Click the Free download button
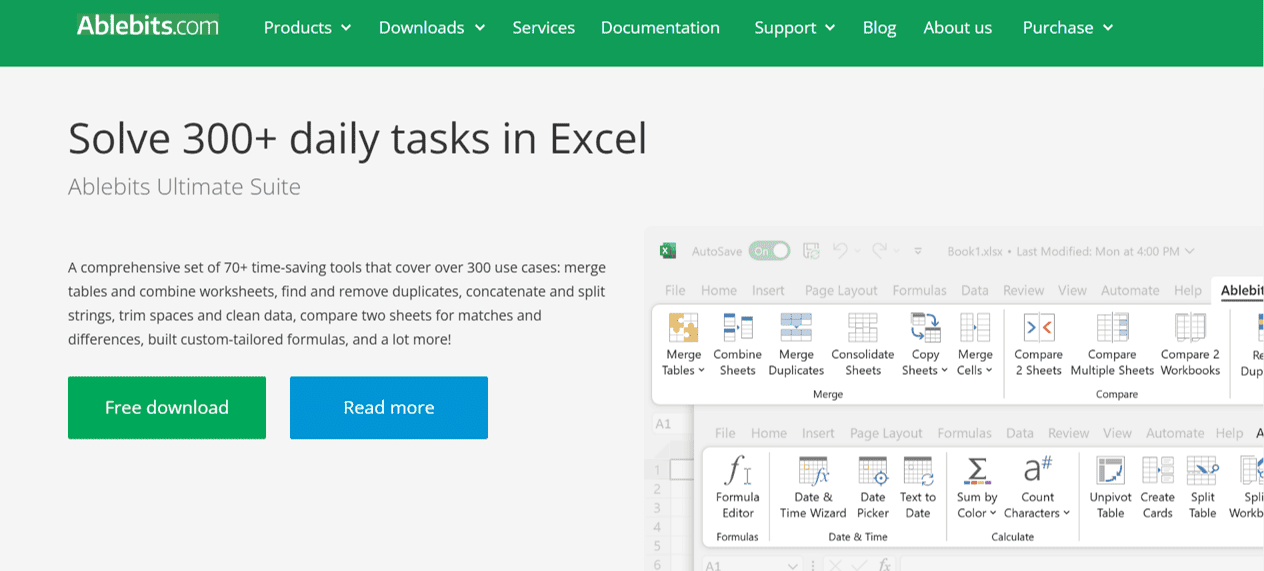Viewport: 1264px width, 571px height. pyautogui.click(x=167, y=407)
